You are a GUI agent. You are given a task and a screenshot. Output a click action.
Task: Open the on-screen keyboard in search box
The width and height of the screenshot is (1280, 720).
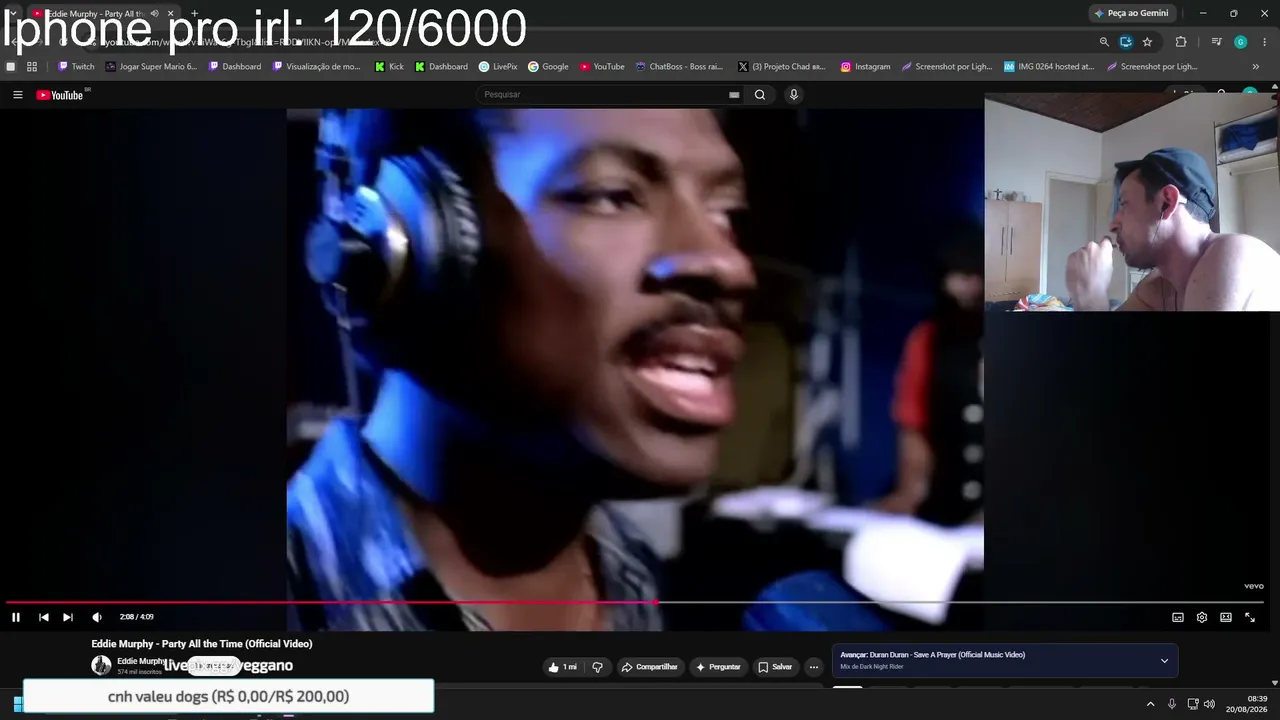coord(734,95)
